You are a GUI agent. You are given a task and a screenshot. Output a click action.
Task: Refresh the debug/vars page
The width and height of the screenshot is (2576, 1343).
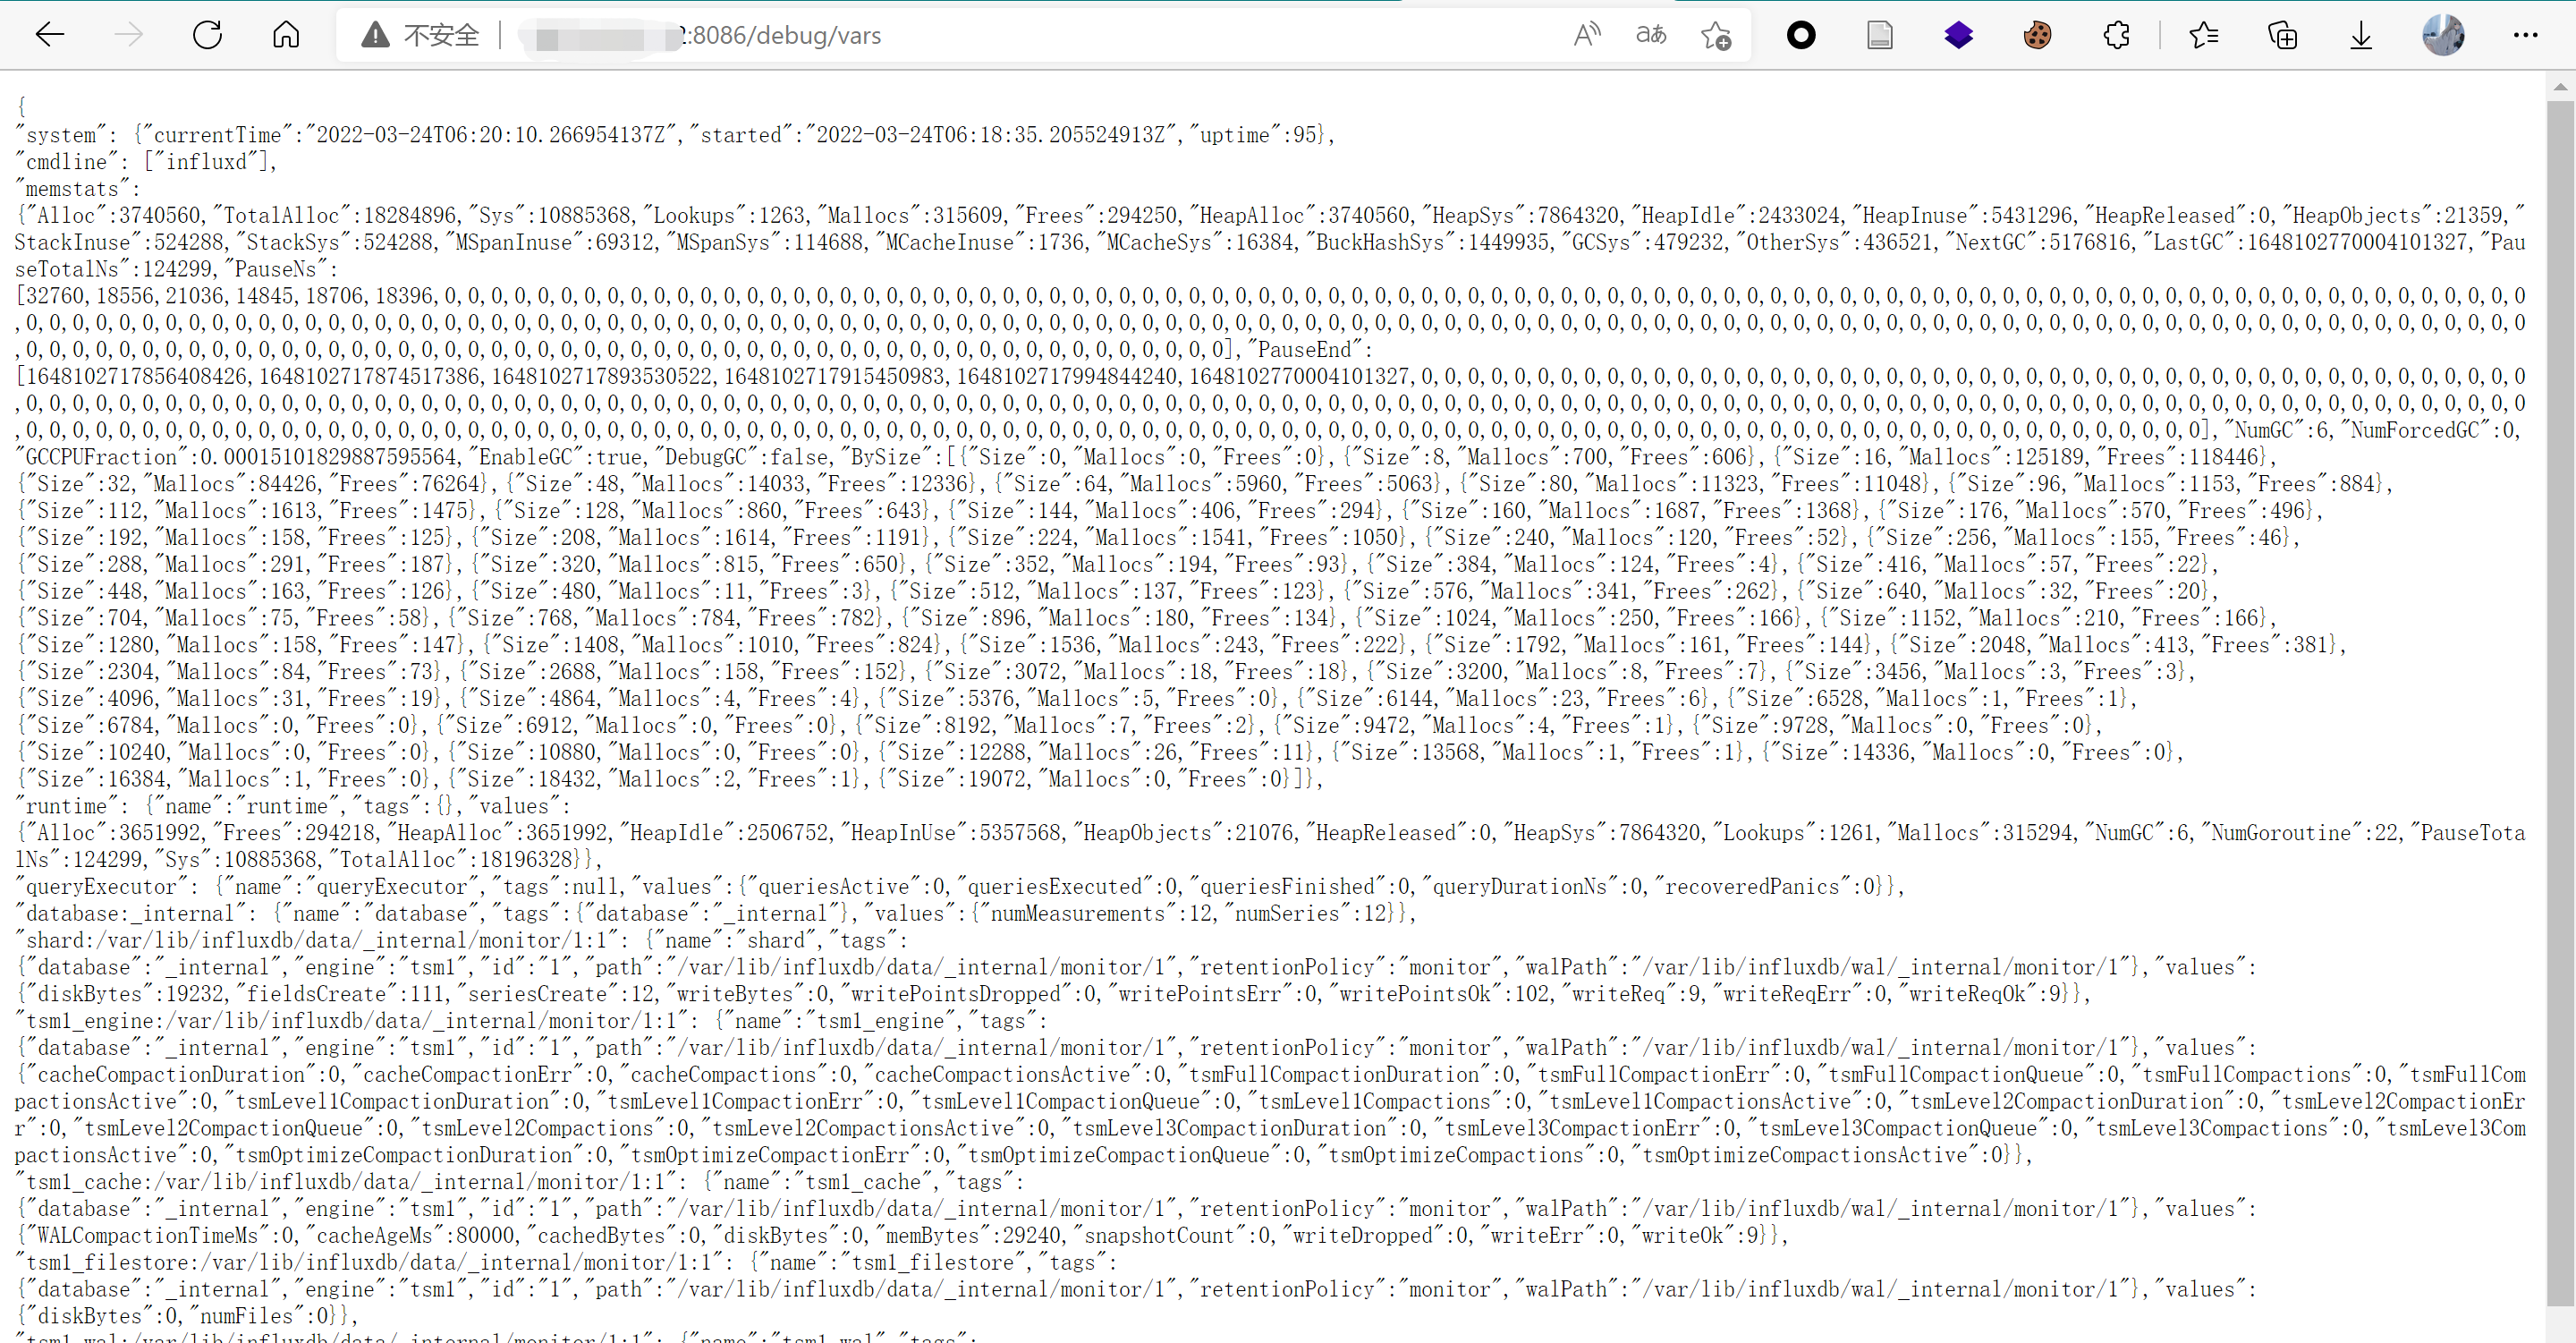coord(207,35)
